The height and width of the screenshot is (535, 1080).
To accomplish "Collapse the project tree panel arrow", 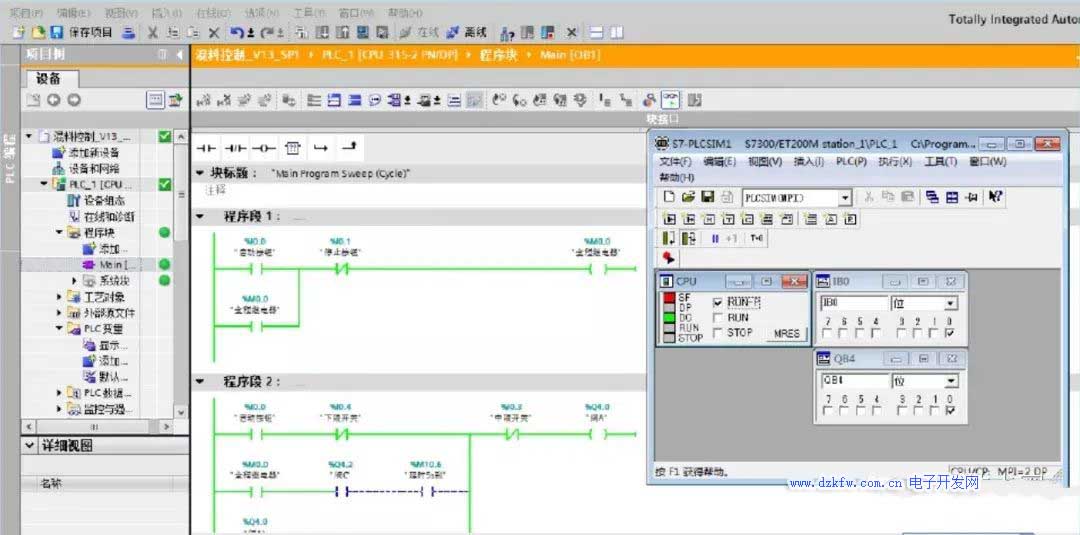I will coord(180,54).
